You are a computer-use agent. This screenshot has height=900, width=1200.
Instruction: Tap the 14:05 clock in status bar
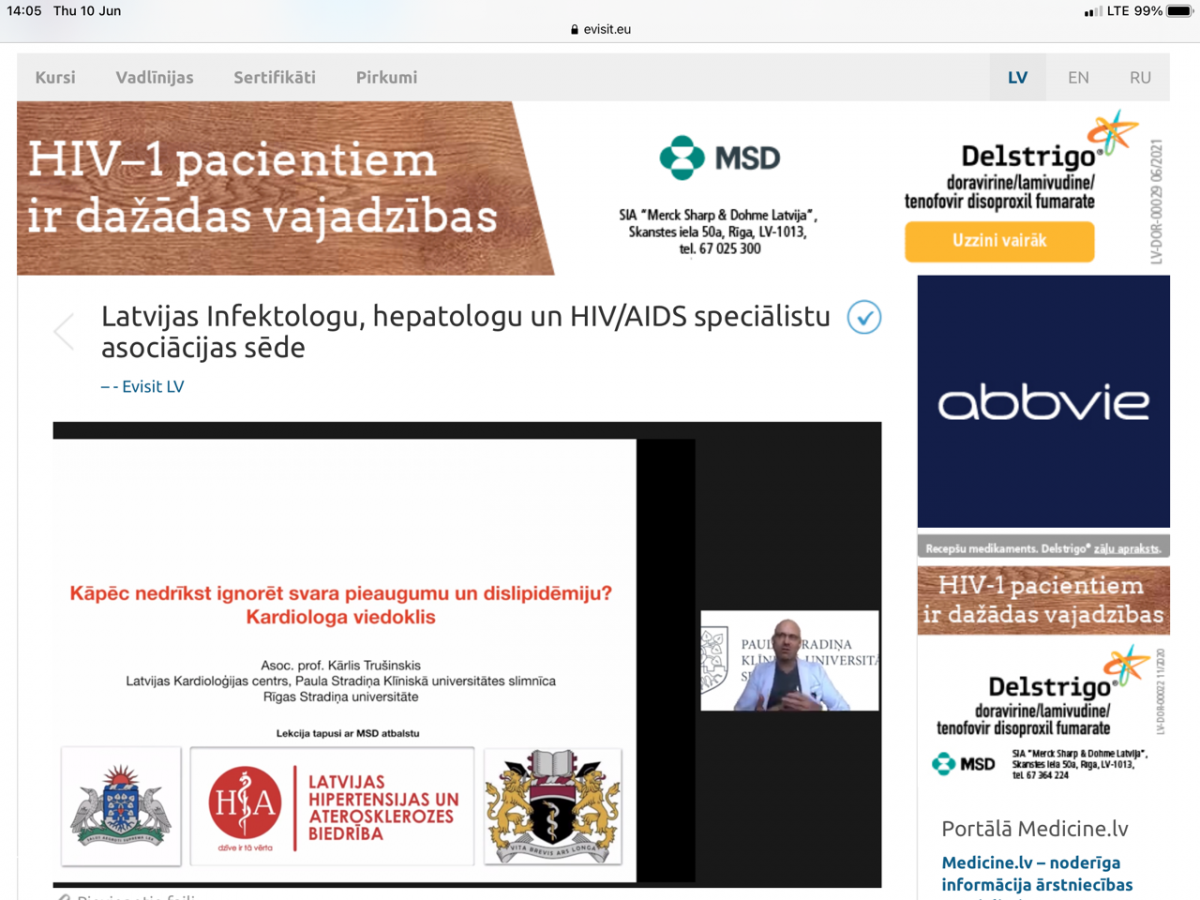[24, 11]
